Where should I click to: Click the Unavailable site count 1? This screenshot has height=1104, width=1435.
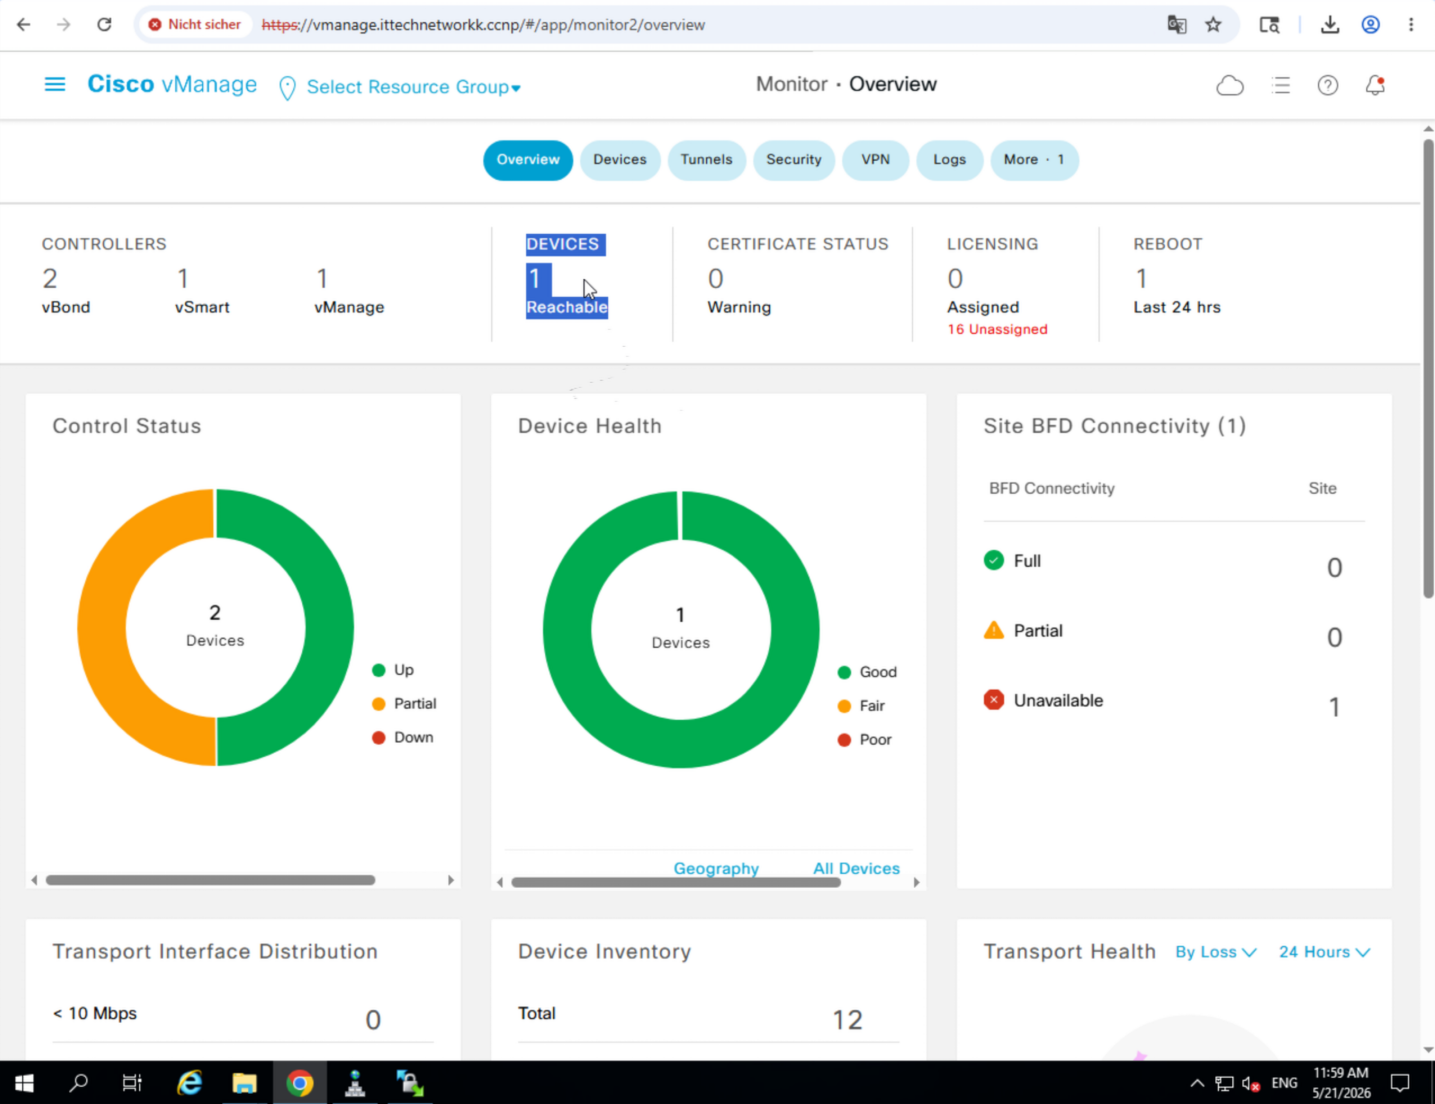pyautogui.click(x=1334, y=708)
